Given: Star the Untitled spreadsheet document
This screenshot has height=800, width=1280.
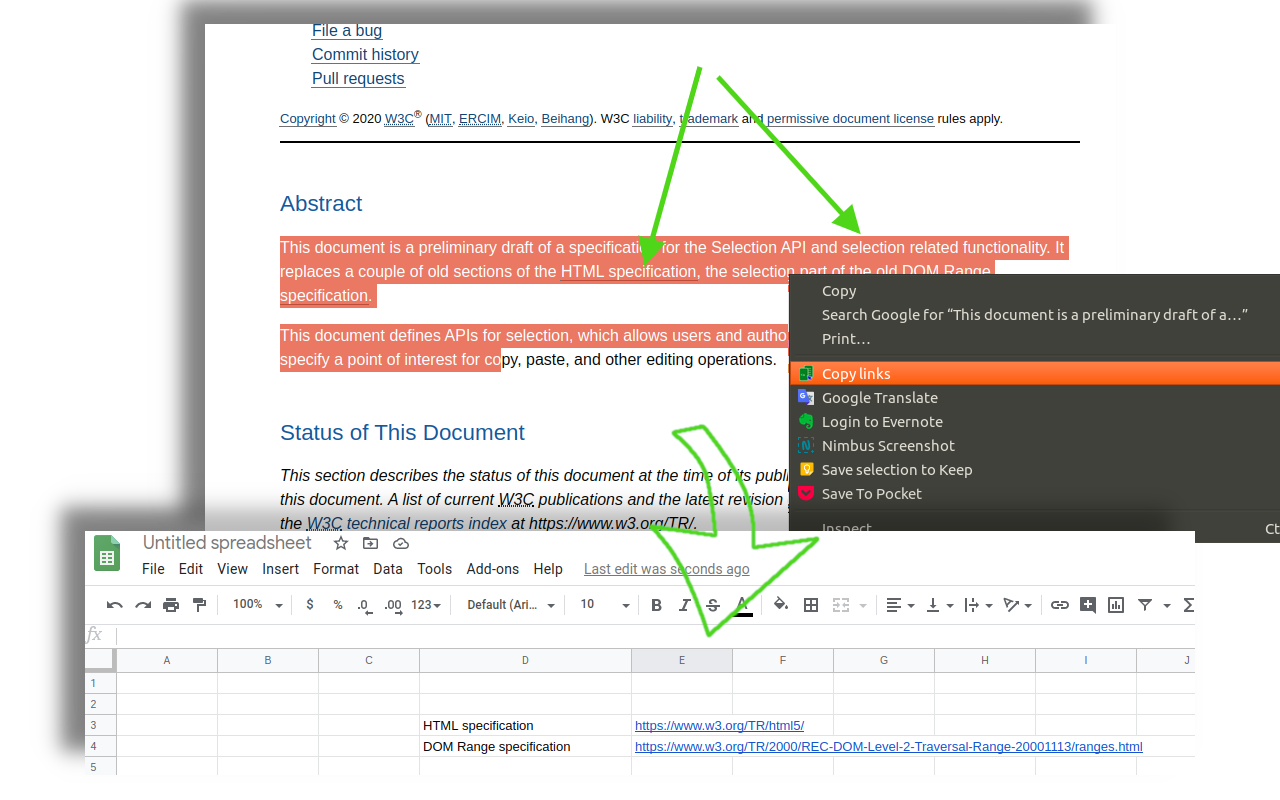Looking at the screenshot, I should pos(341,543).
